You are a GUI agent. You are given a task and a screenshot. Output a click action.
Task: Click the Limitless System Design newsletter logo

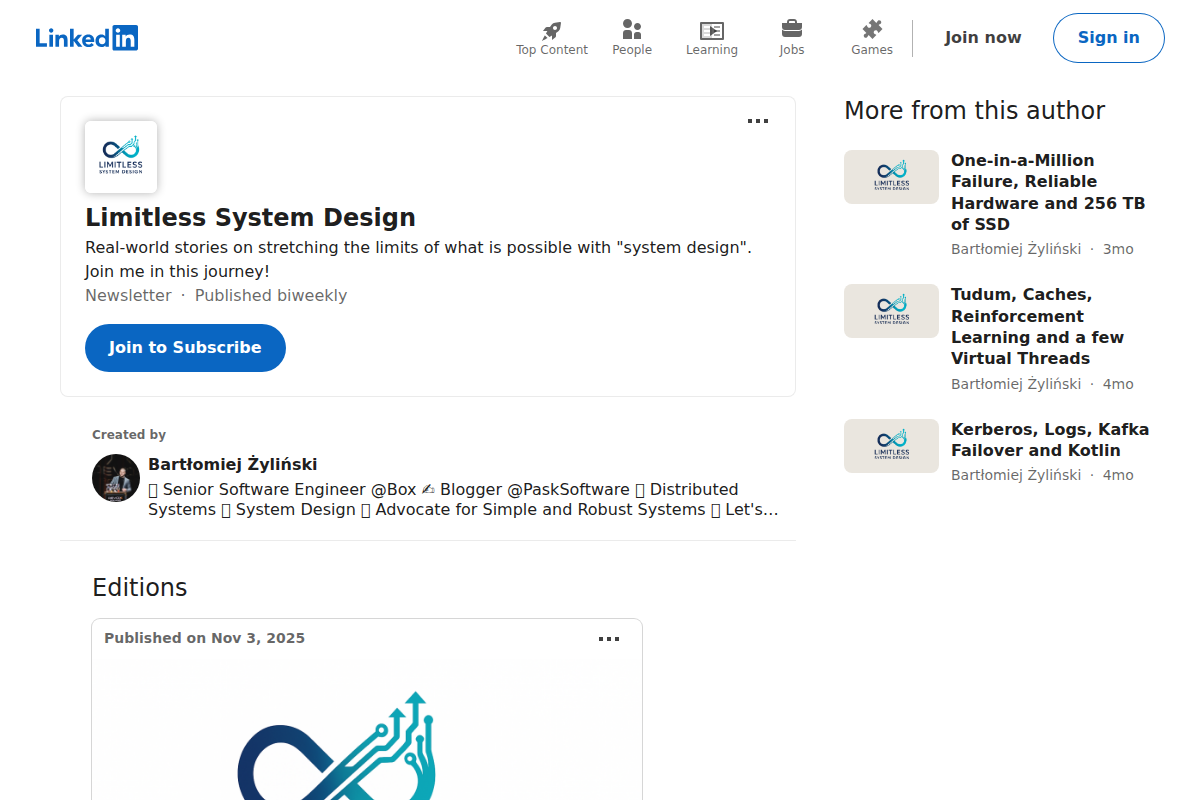coord(120,156)
